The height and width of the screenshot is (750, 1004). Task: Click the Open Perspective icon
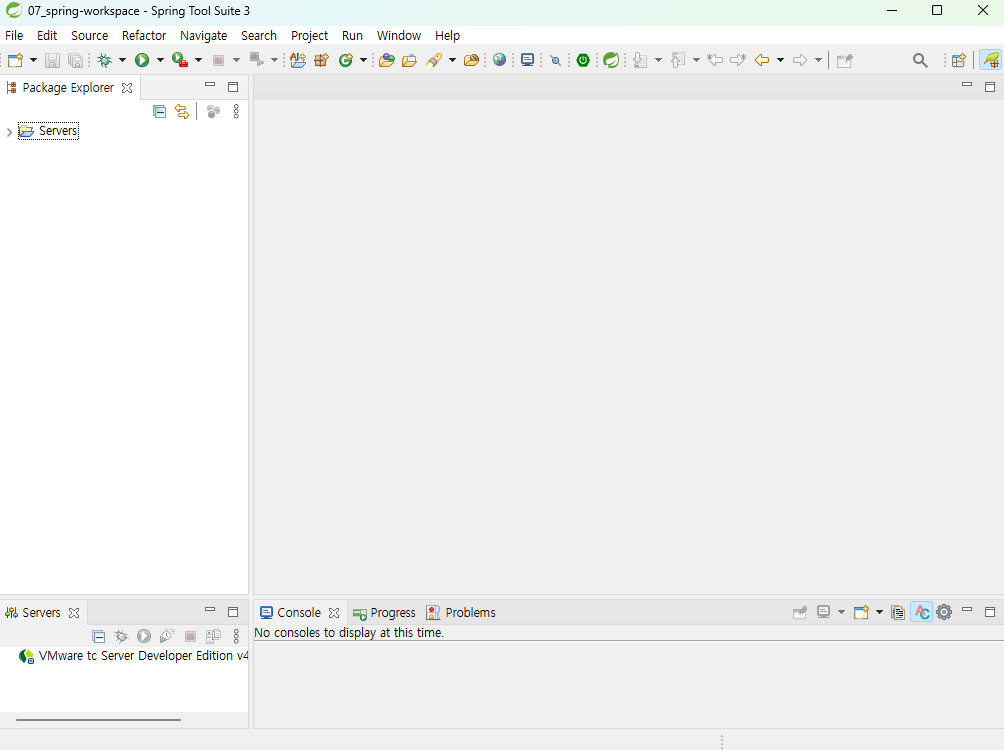(x=959, y=60)
